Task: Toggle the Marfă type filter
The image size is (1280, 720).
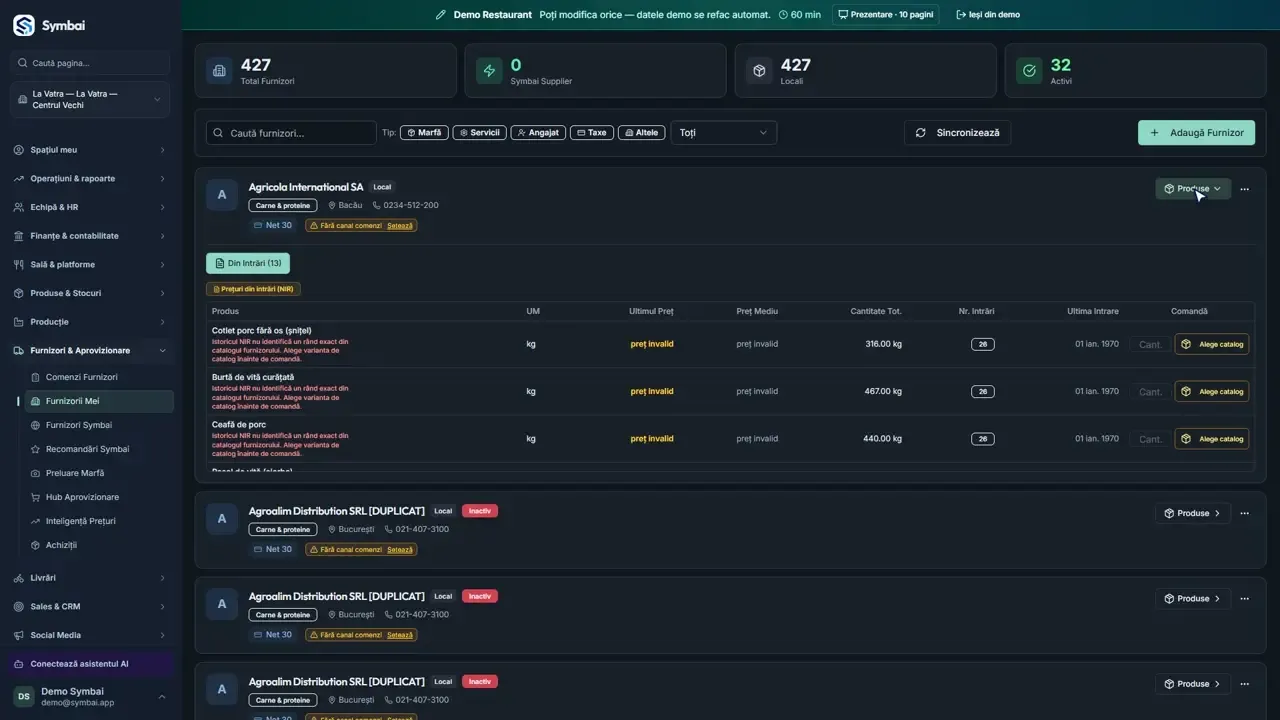Action: point(424,133)
